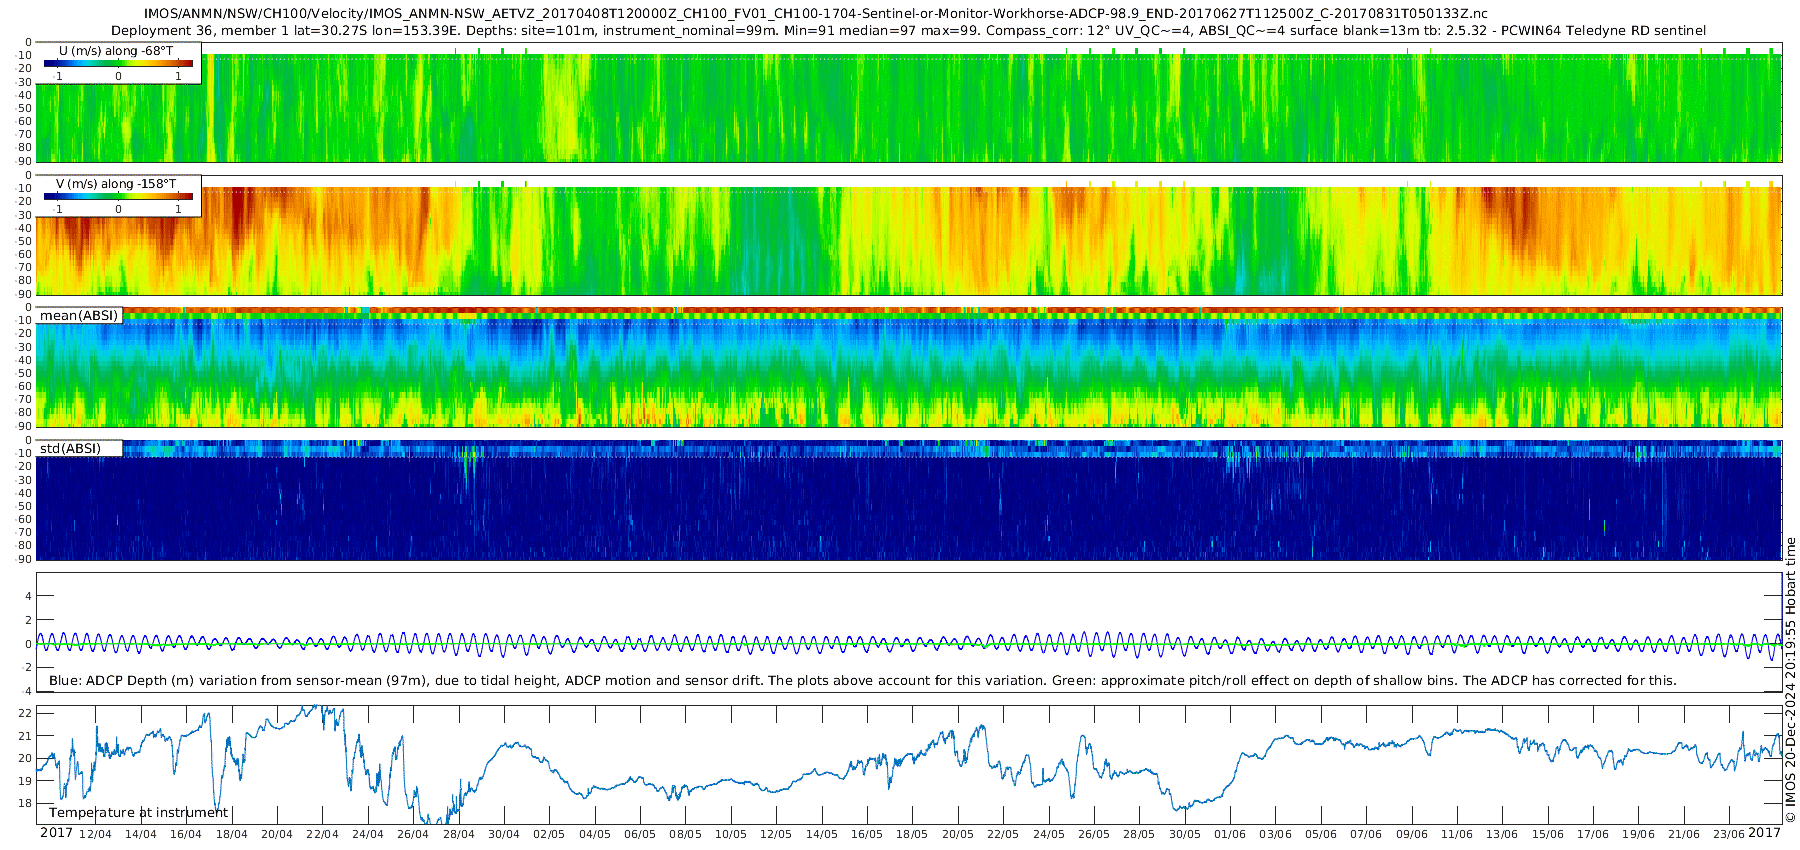Select the 30/04 date tick label

[x=503, y=834]
